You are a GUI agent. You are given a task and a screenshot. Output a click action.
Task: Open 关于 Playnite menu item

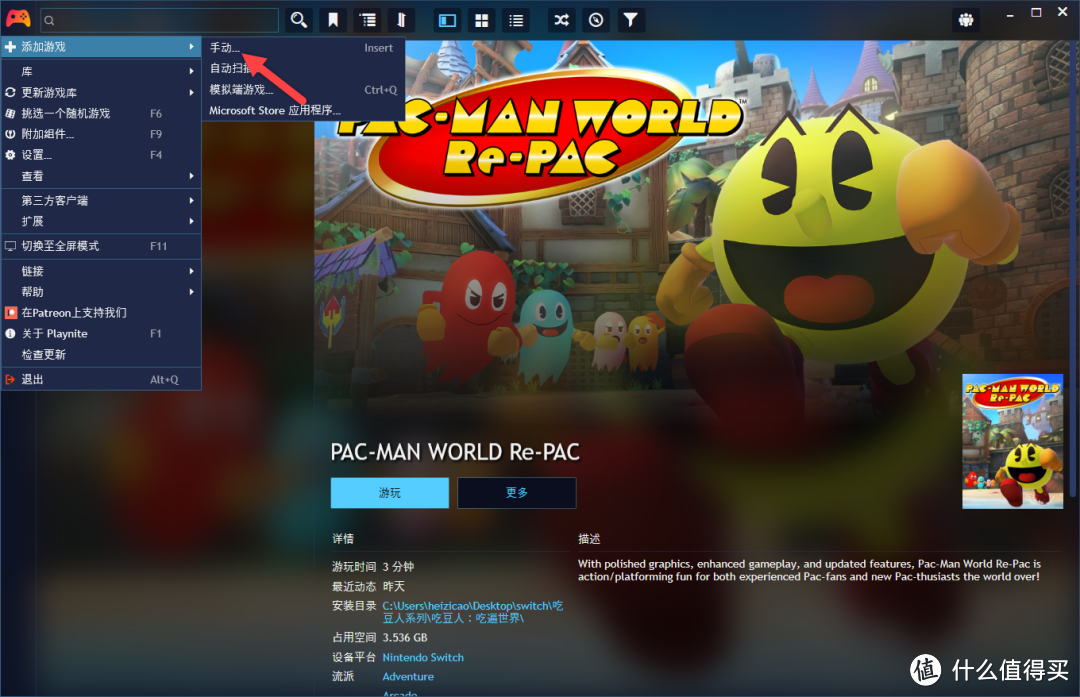point(101,333)
